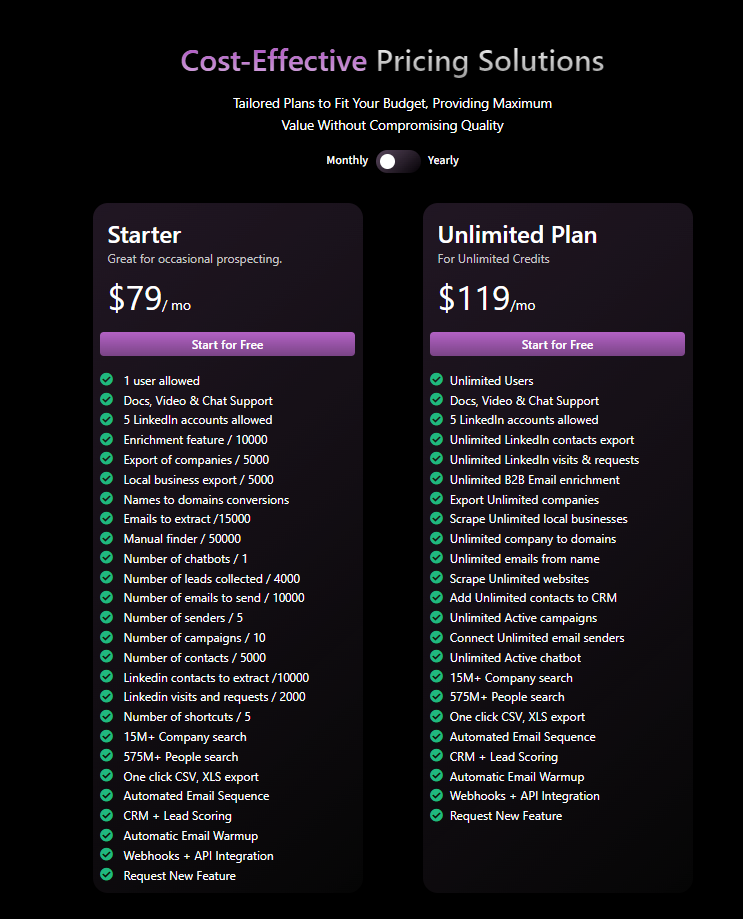Click the 'Cost-Effective Pricing Solutions' heading
This screenshot has width=743, height=919.
[392, 61]
